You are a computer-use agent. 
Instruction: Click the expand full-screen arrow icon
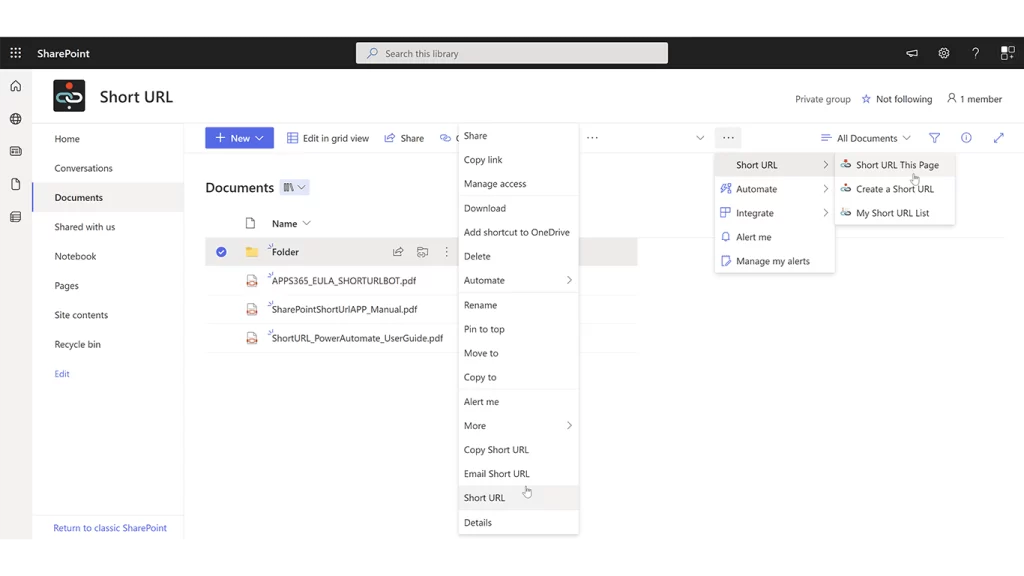click(999, 138)
